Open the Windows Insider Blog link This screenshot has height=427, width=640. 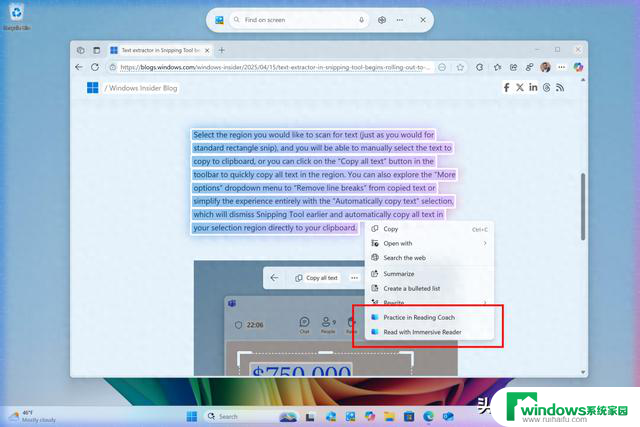(x=141, y=88)
